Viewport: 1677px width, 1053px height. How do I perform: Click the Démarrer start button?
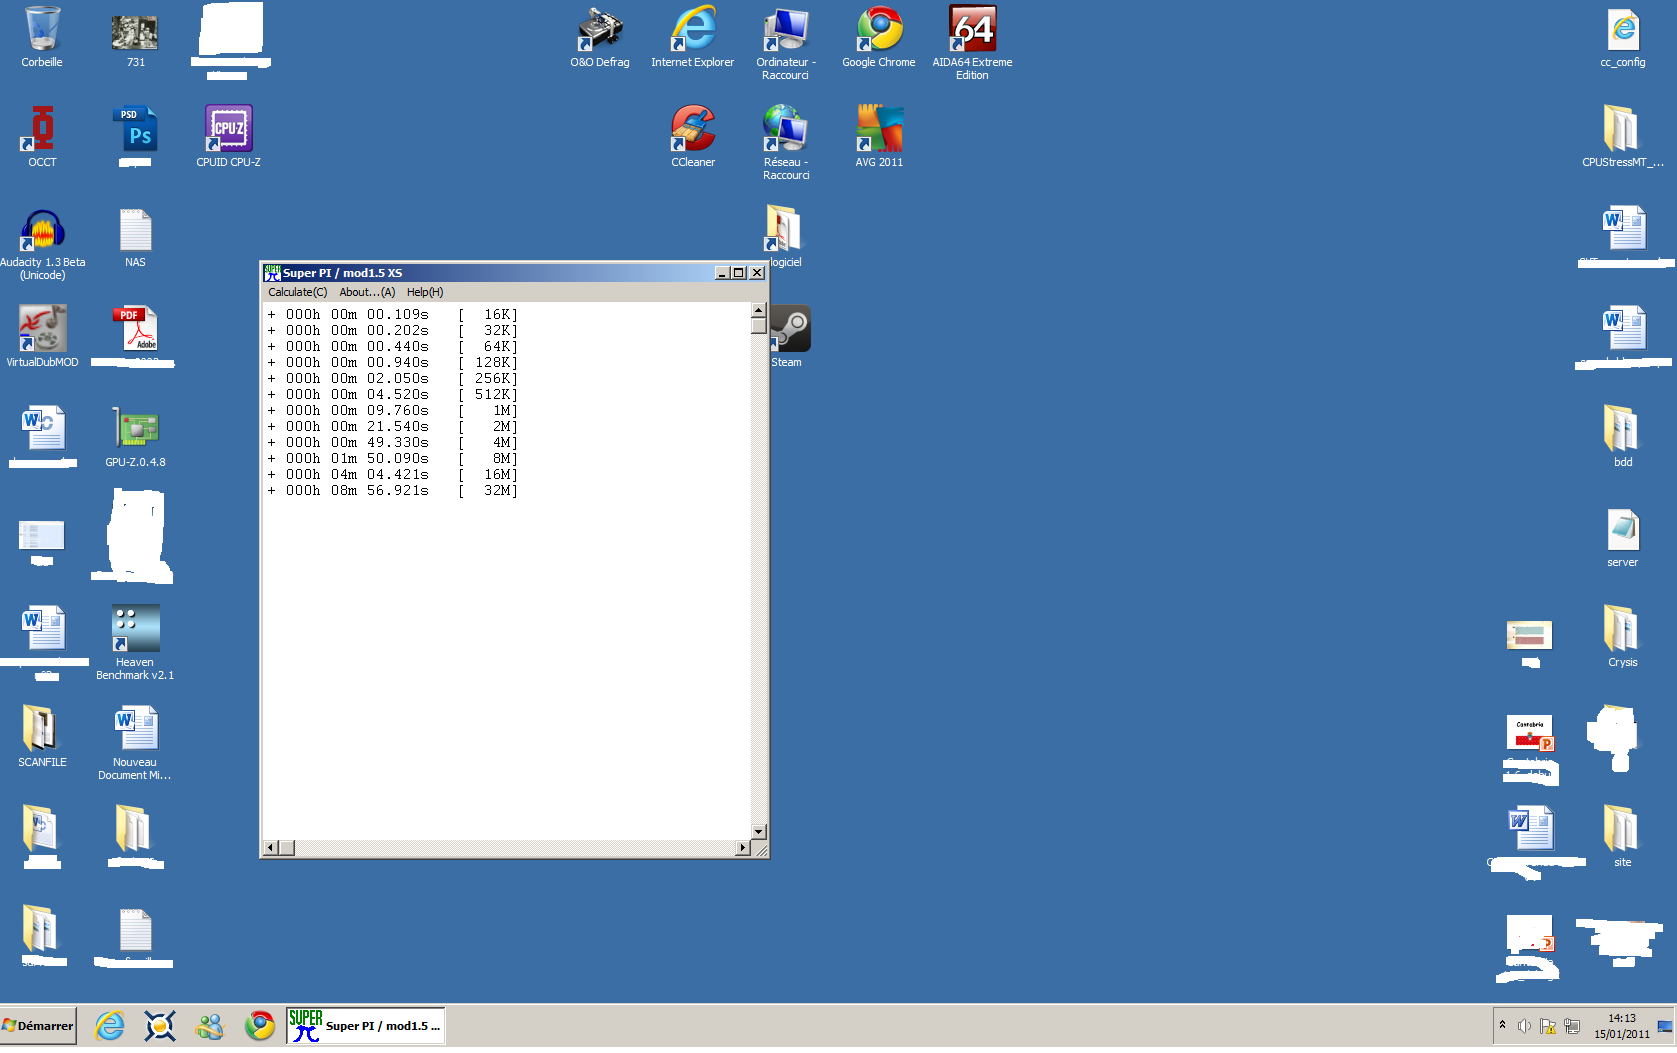point(39,1025)
